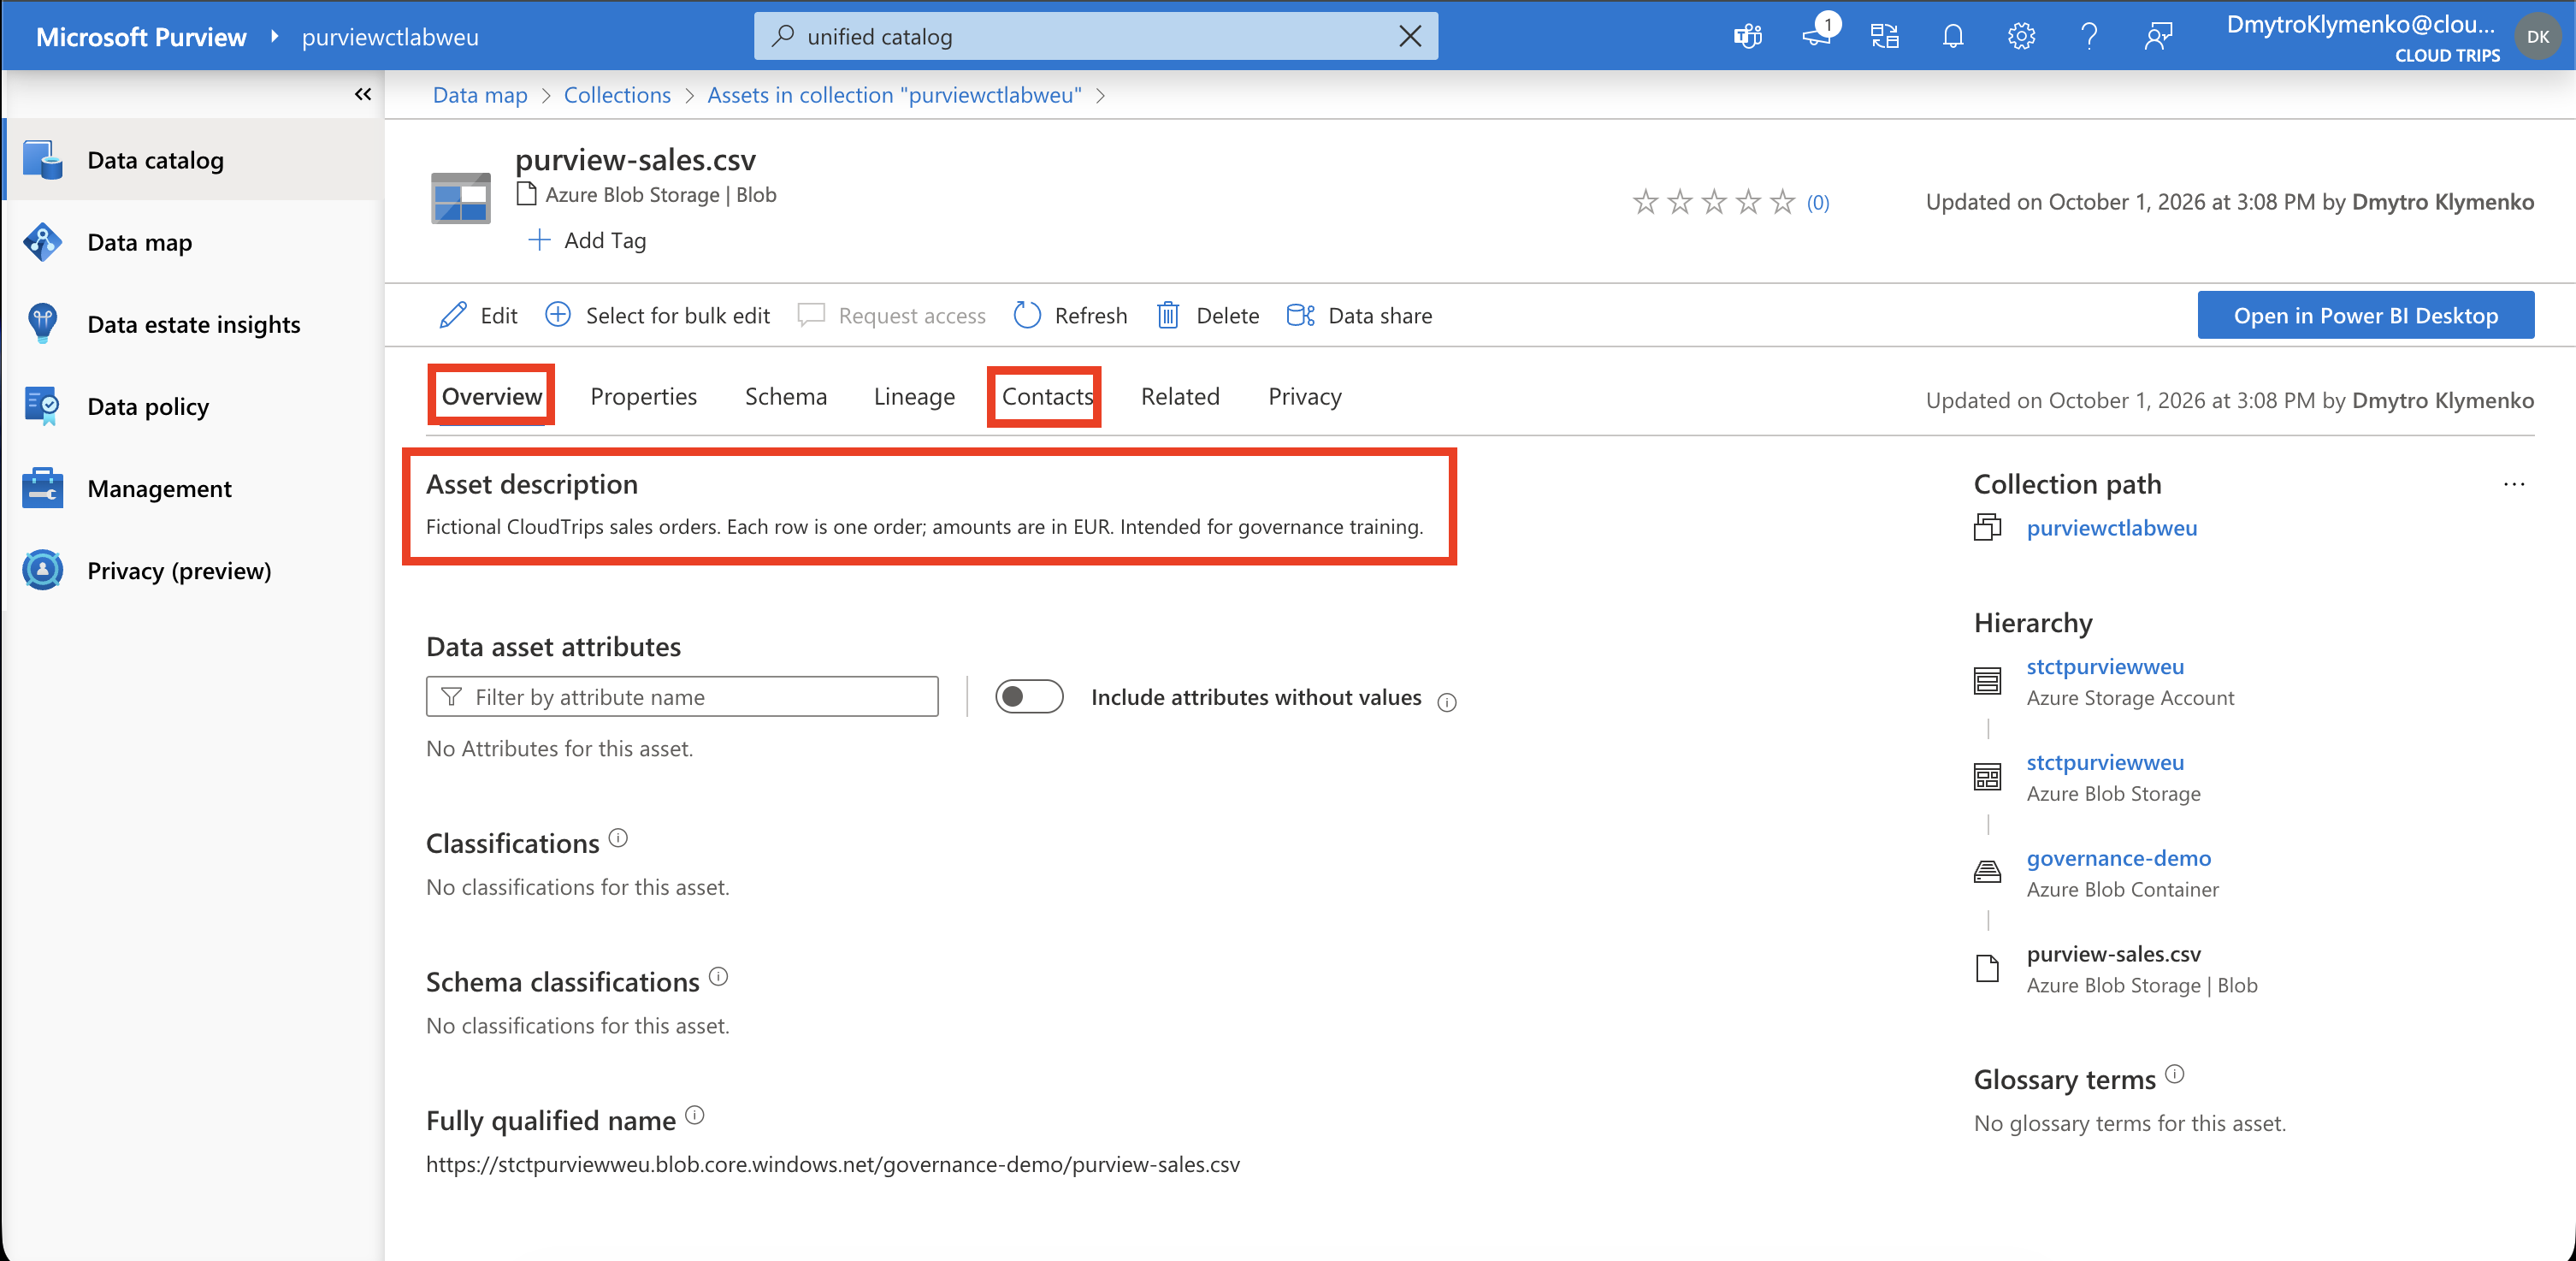Switch to the Schema tab

(x=786, y=397)
